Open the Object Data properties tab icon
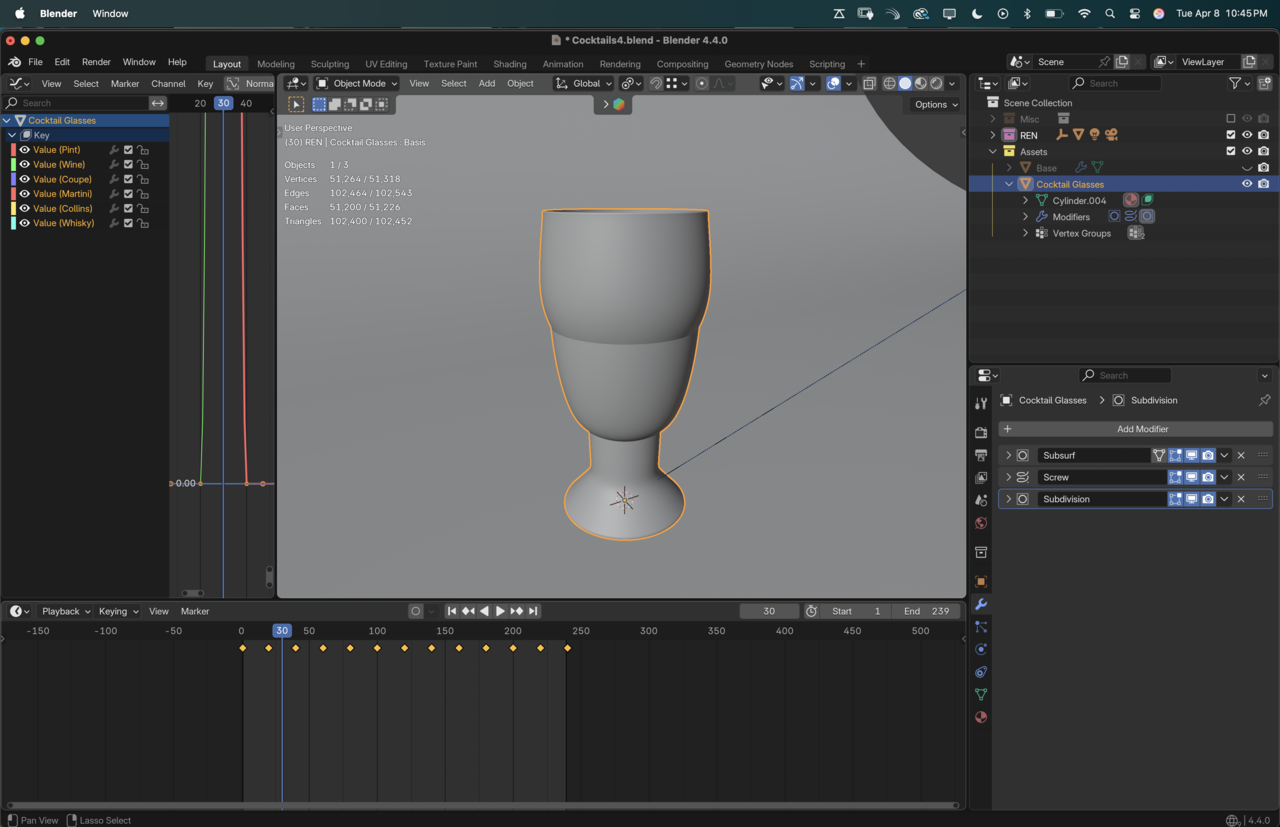Screen dimensions: 1280x827 point(981,695)
